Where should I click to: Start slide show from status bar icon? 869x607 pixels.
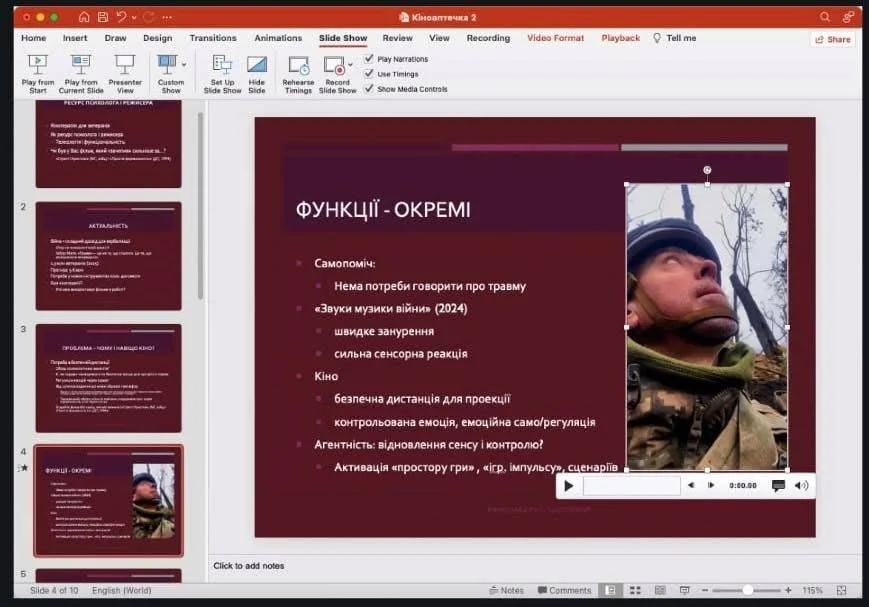coord(684,590)
